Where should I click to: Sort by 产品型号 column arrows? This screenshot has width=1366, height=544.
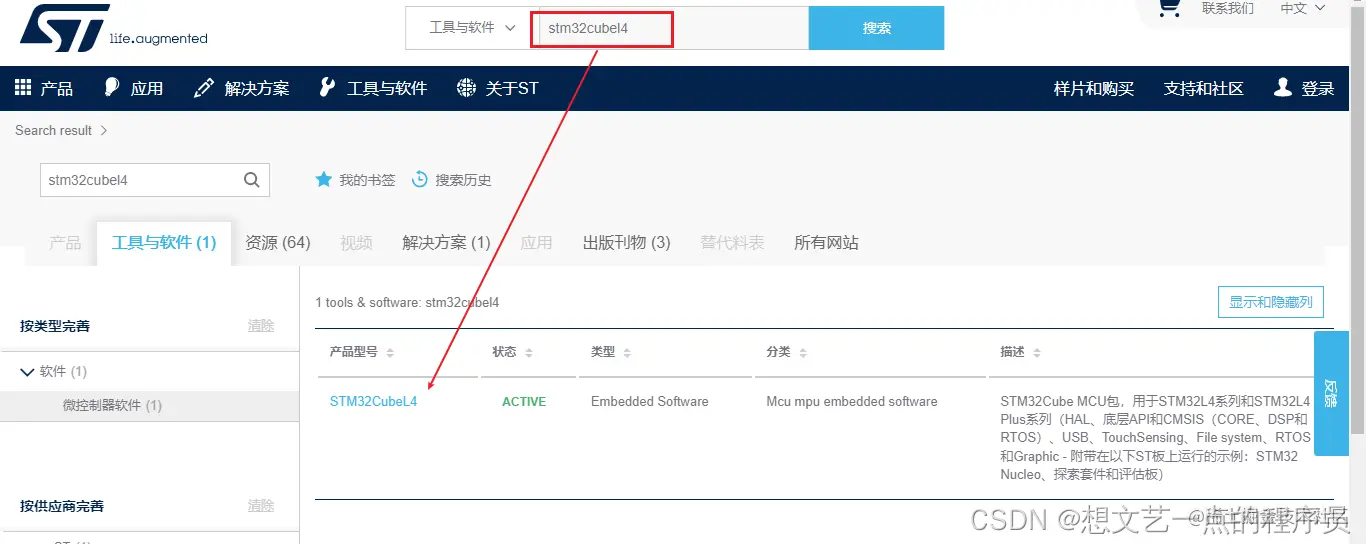[x=390, y=353]
